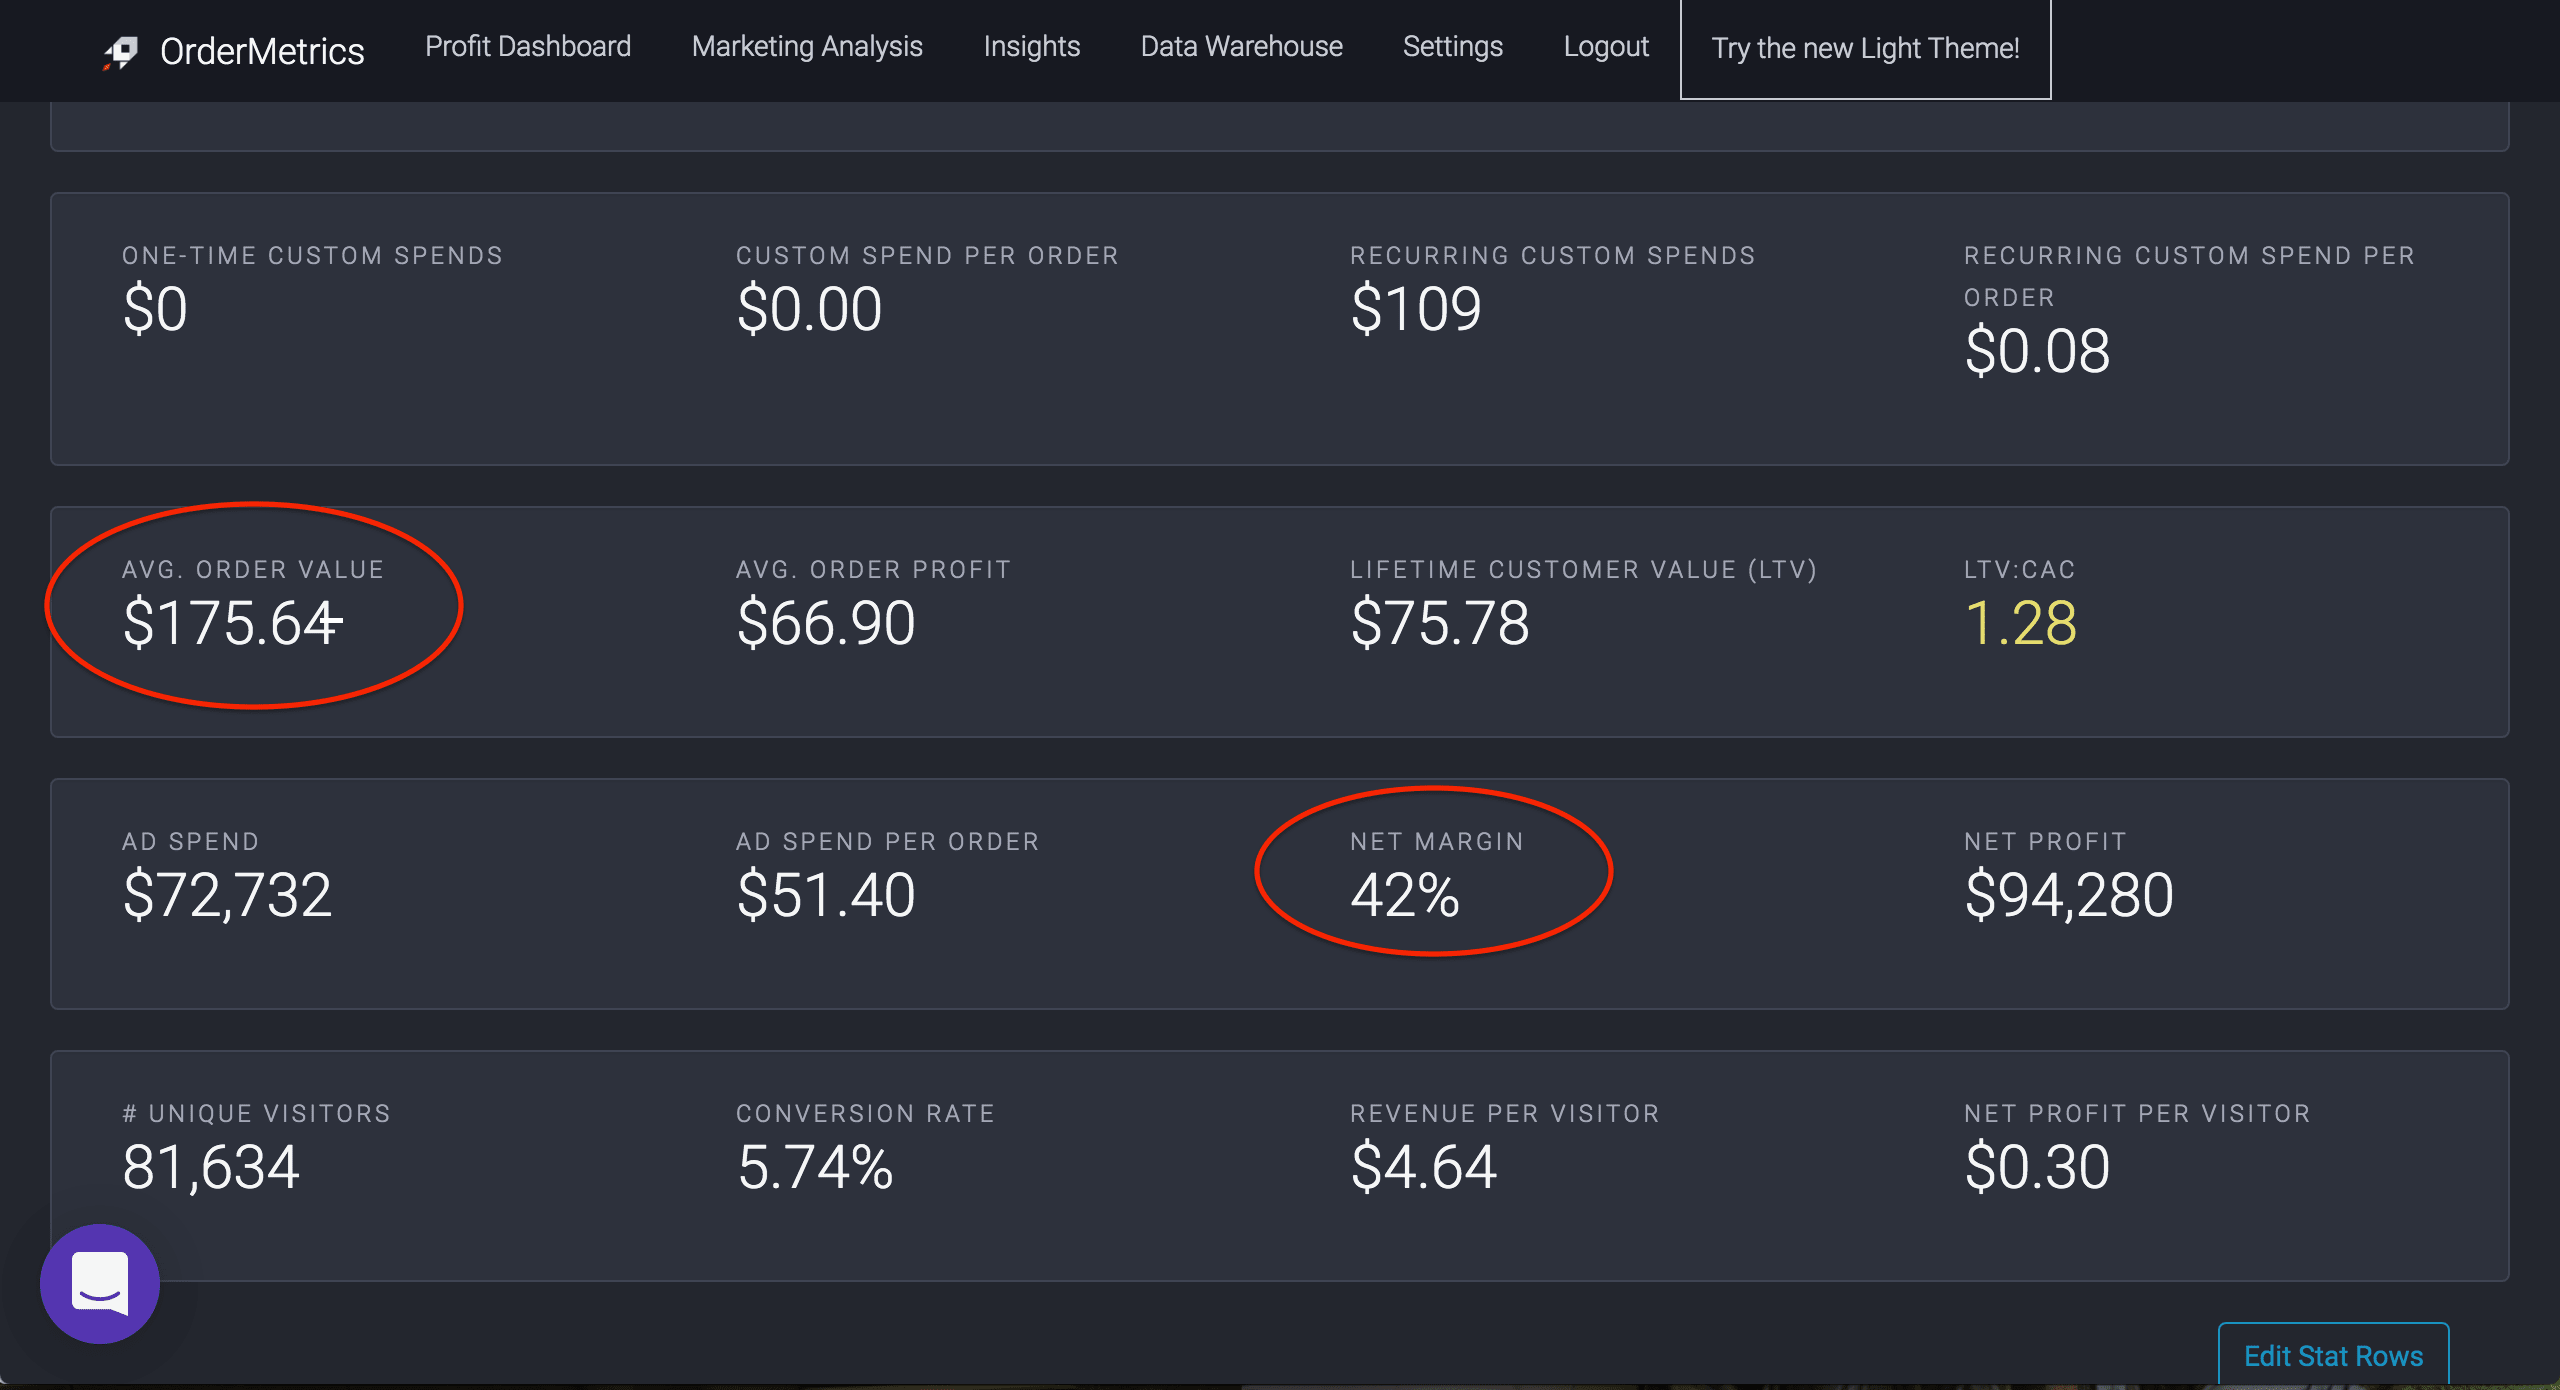Screen dimensions: 2560x1390
Task: Click the OrderMetrics rocket logo icon
Action: pos(121,52)
